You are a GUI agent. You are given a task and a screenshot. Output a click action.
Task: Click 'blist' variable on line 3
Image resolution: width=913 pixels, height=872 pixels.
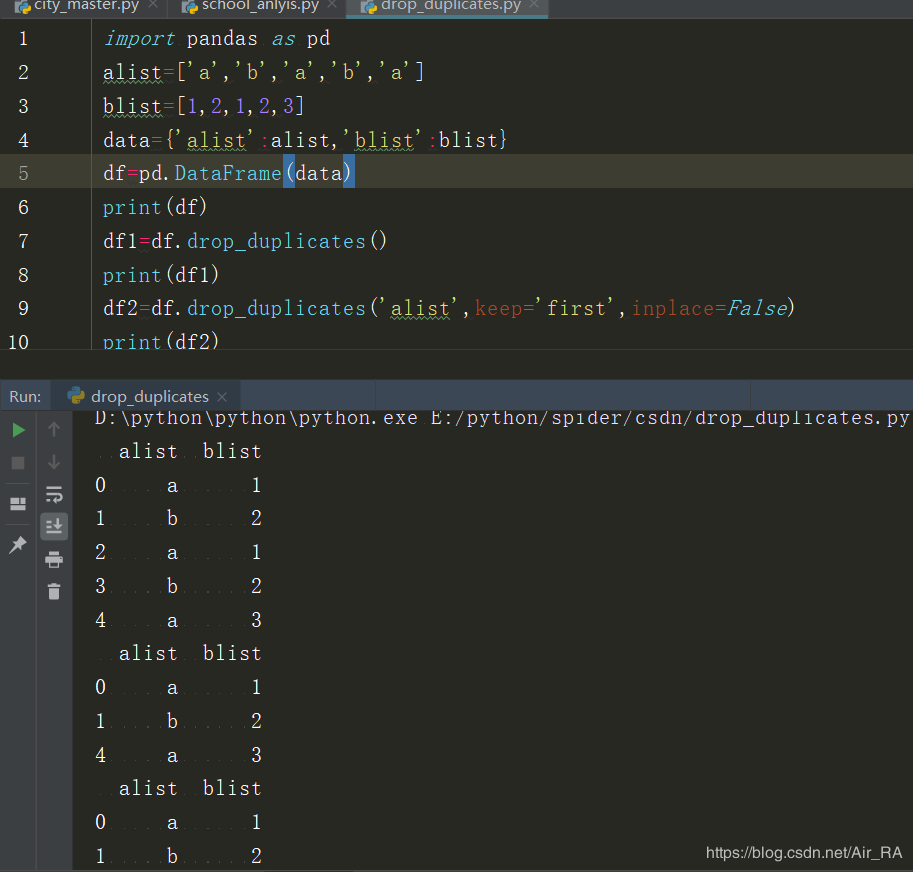132,106
